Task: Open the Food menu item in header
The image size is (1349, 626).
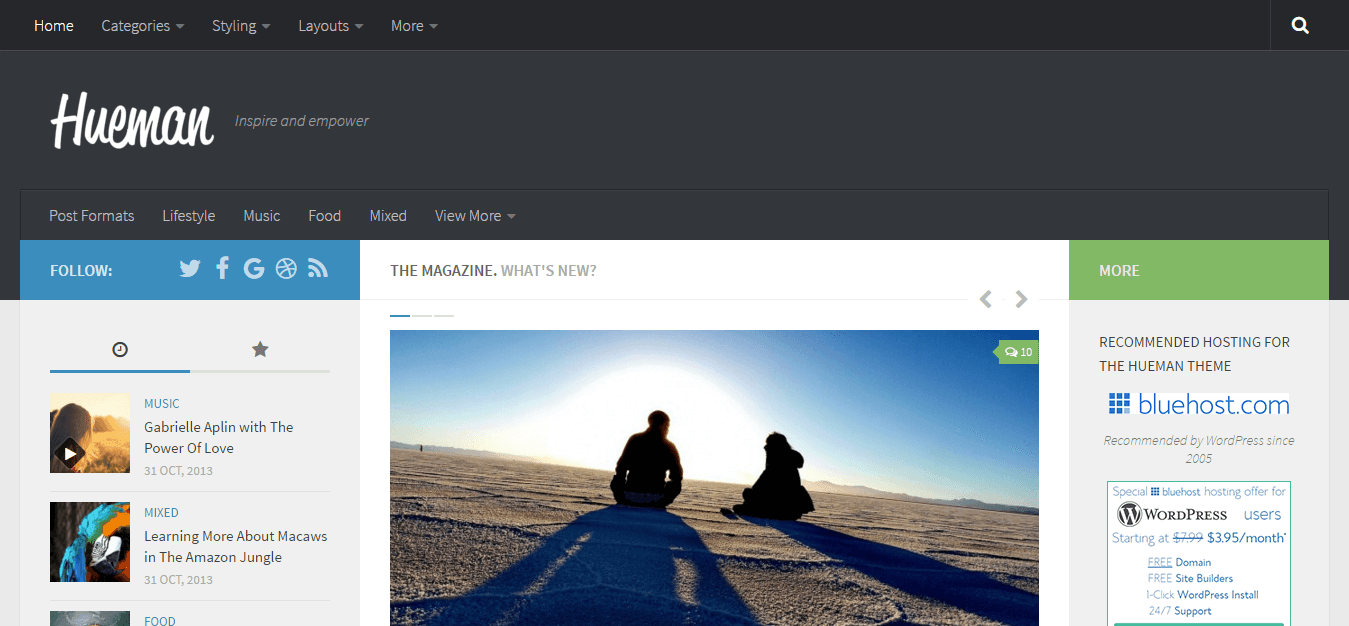Action: point(325,216)
